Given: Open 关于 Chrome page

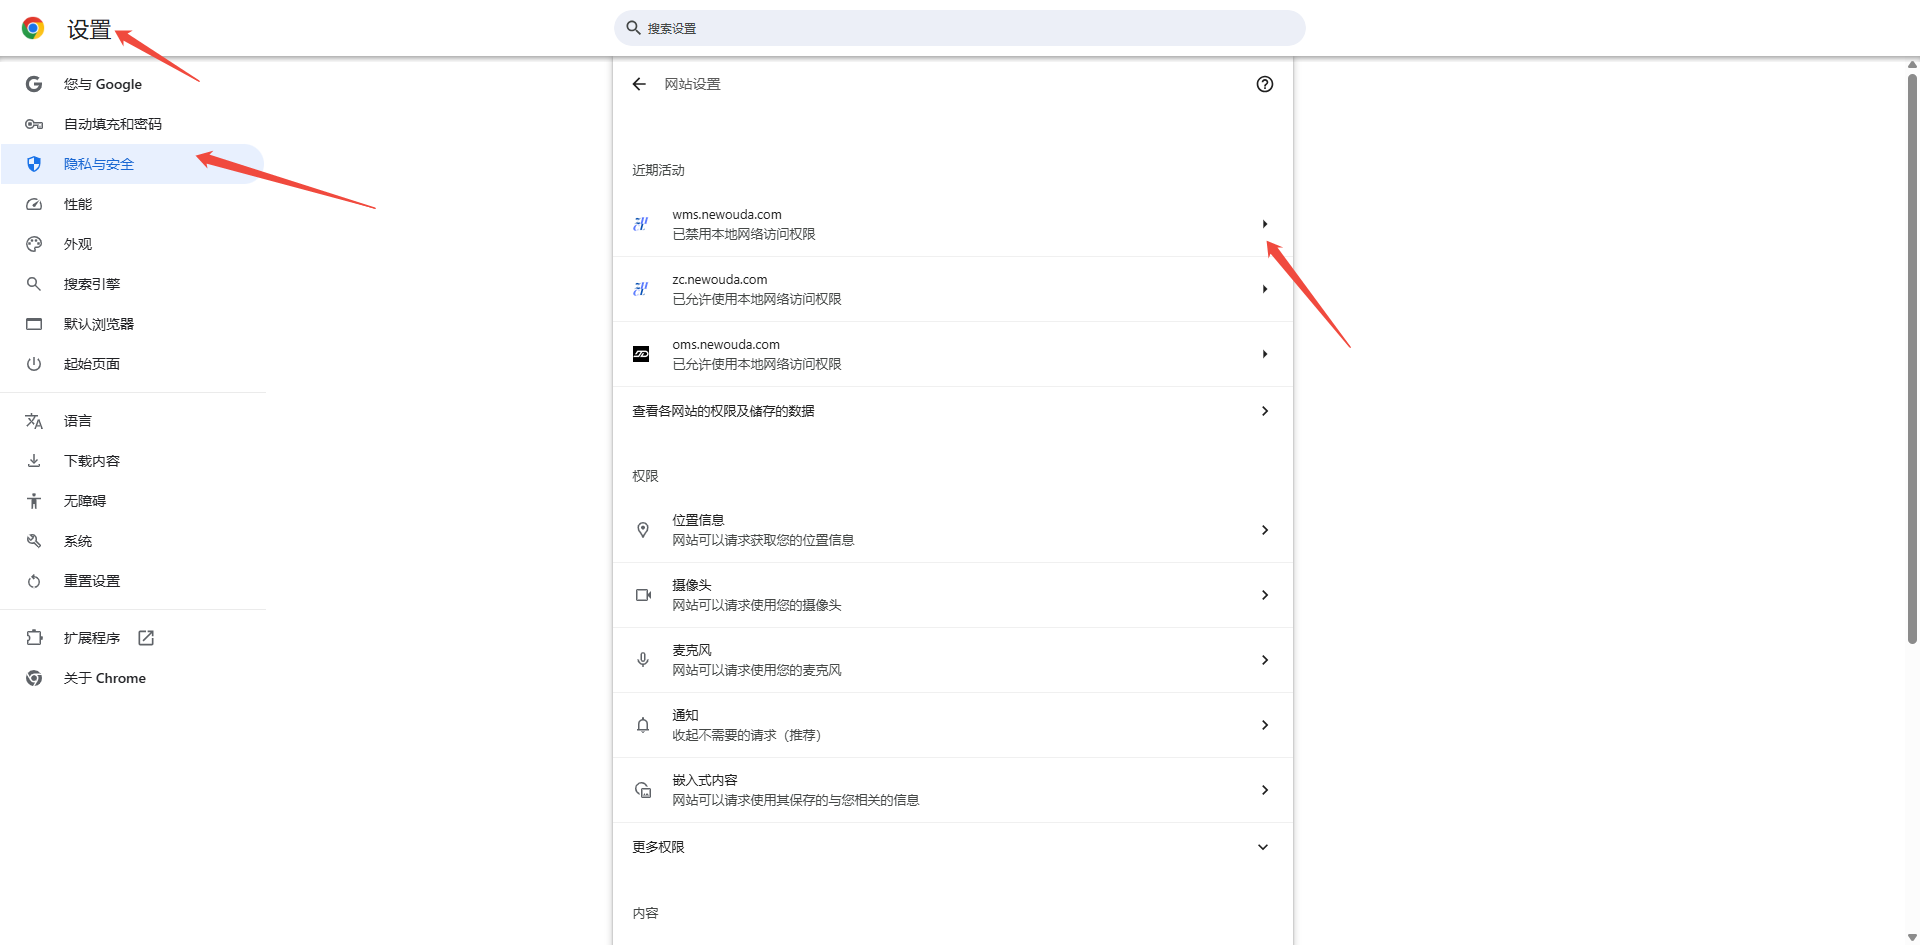Looking at the screenshot, I should [104, 678].
